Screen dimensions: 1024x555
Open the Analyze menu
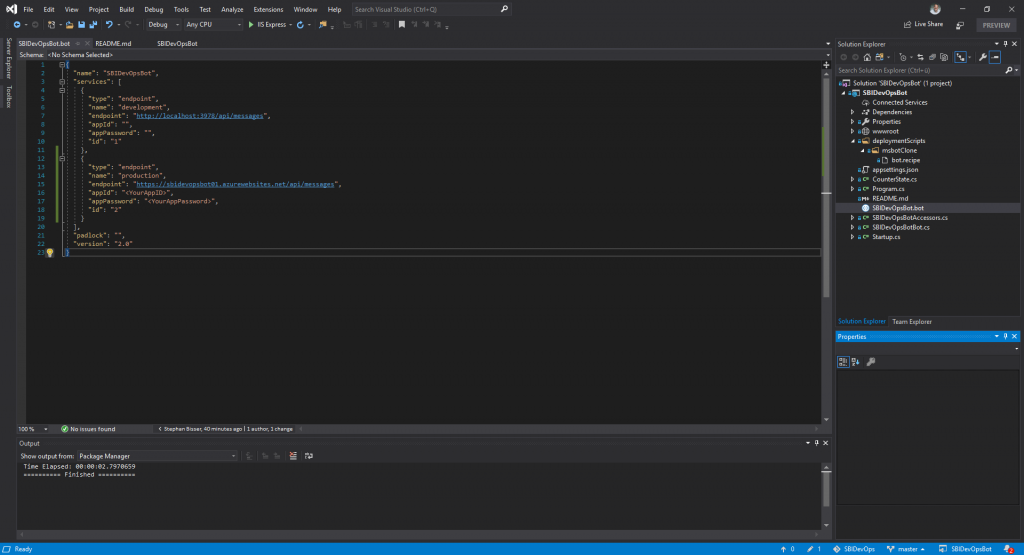pos(232,9)
